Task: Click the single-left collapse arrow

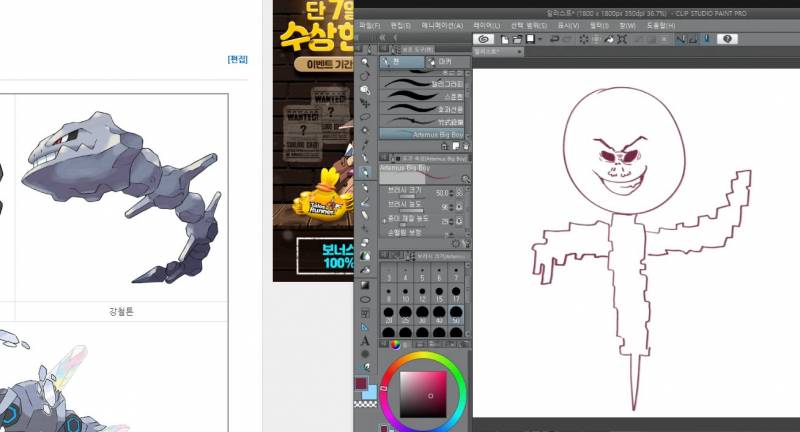Action: click(x=395, y=38)
